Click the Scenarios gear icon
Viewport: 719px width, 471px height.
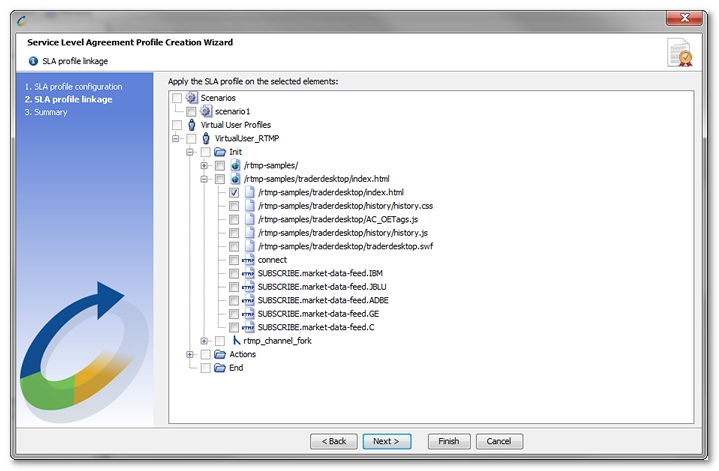[192, 98]
